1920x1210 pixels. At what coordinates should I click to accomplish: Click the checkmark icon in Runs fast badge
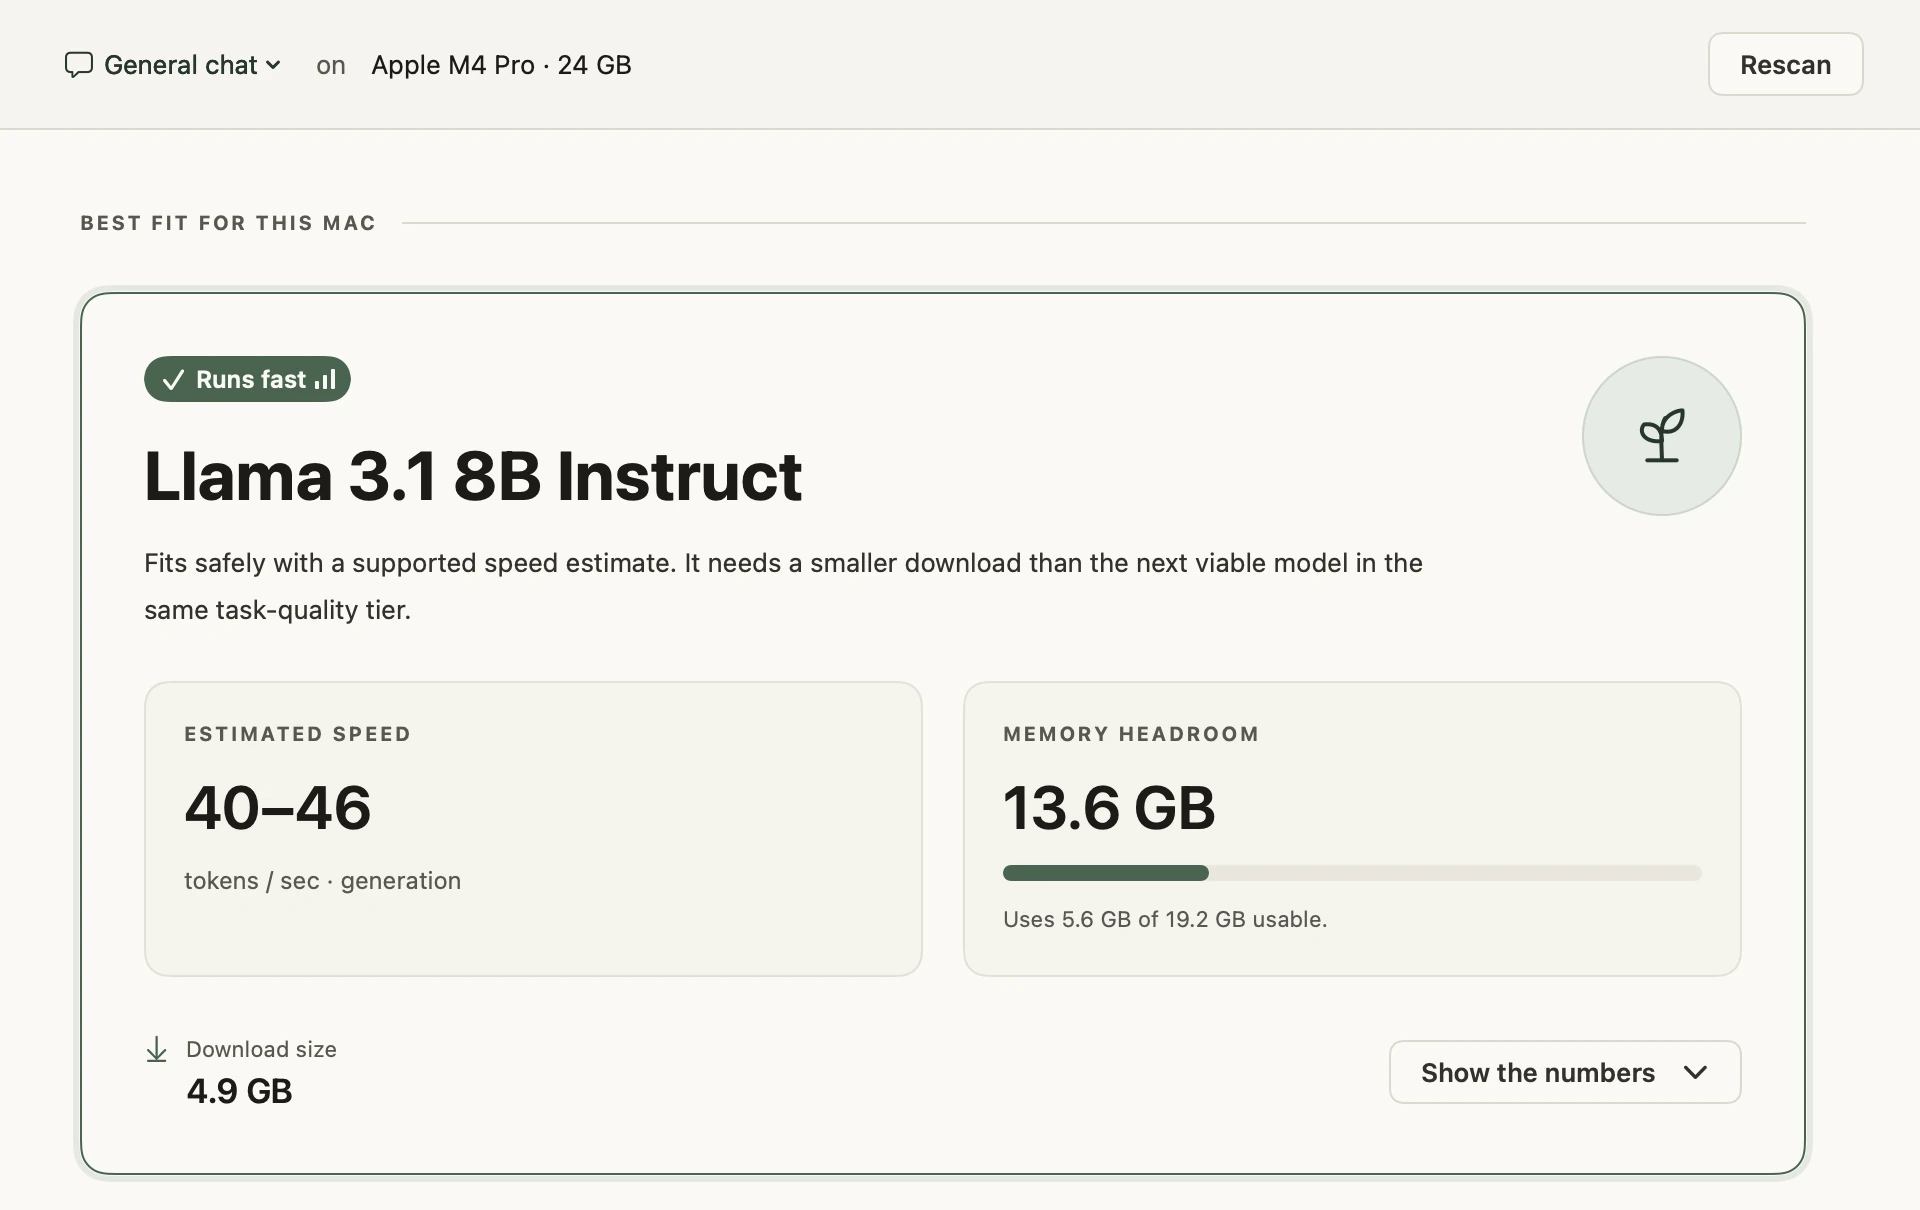[x=173, y=380]
